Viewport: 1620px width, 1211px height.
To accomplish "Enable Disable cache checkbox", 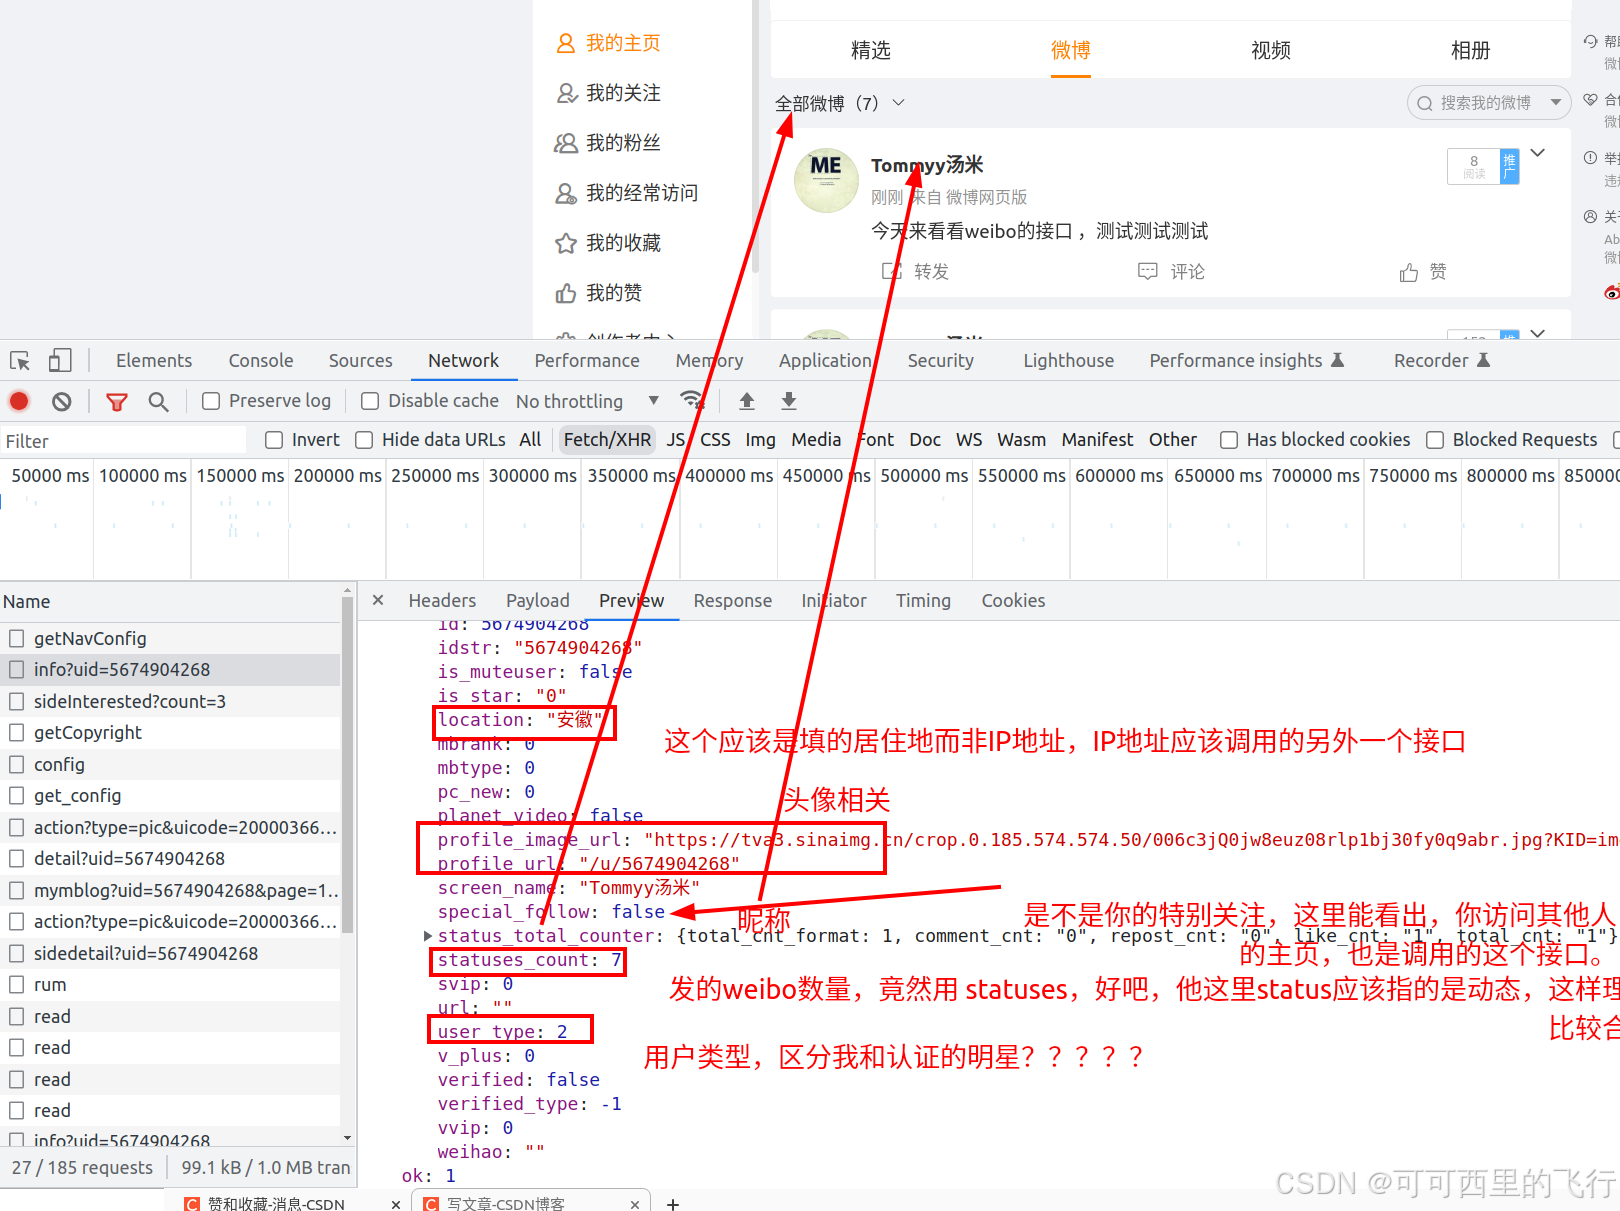I will (x=370, y=401).
